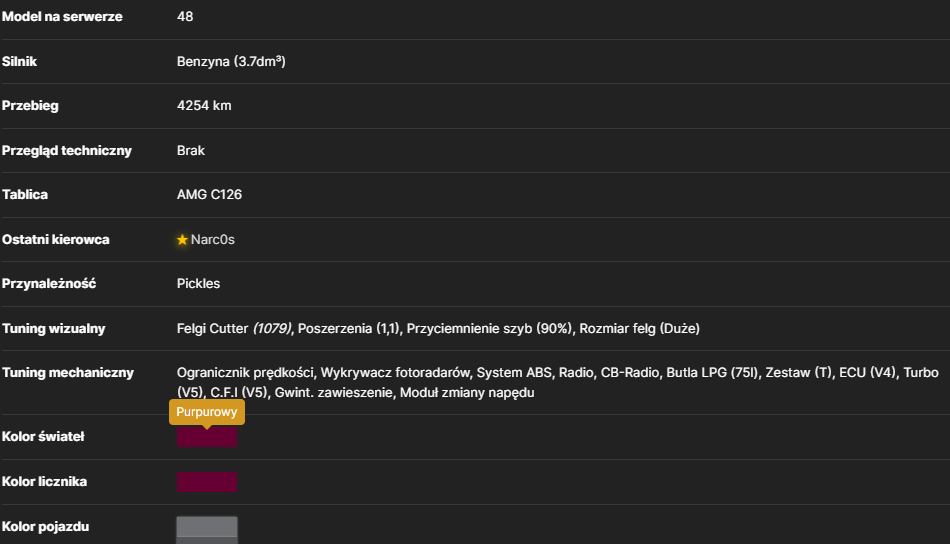Select the Model na serwerze value 48
The image size is (950, 544).
[185, 16]
